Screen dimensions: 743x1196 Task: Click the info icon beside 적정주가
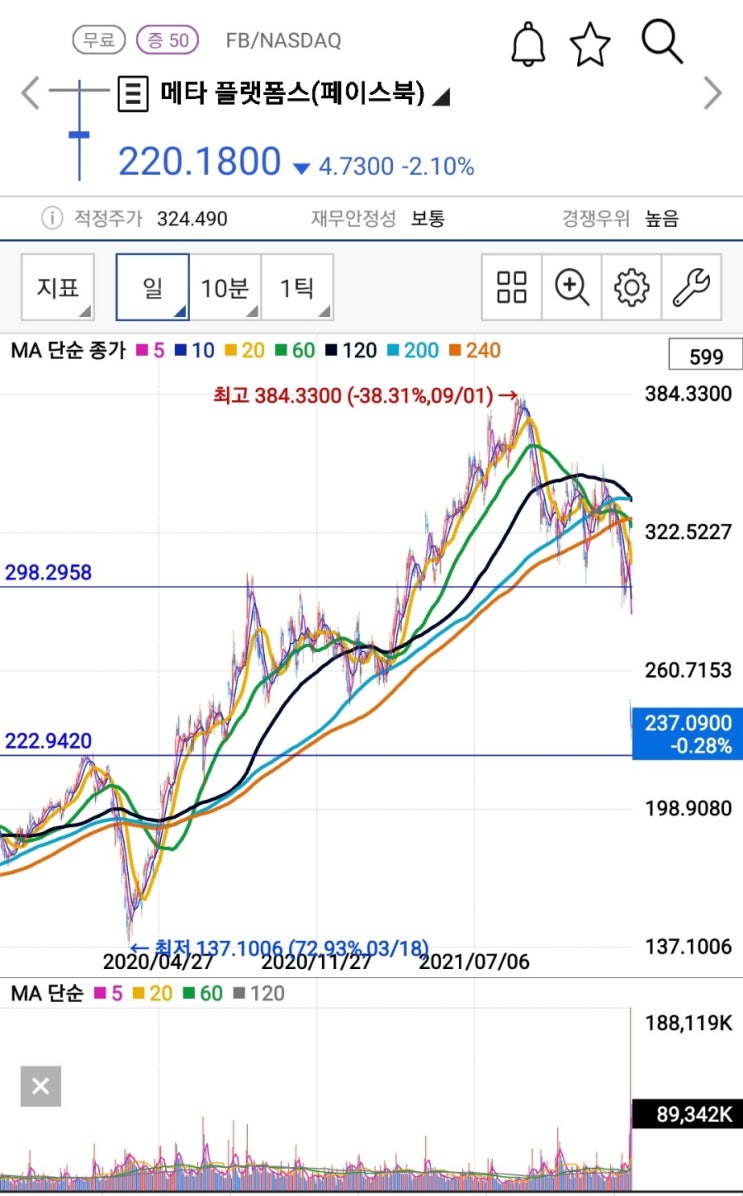click(51, 219)
